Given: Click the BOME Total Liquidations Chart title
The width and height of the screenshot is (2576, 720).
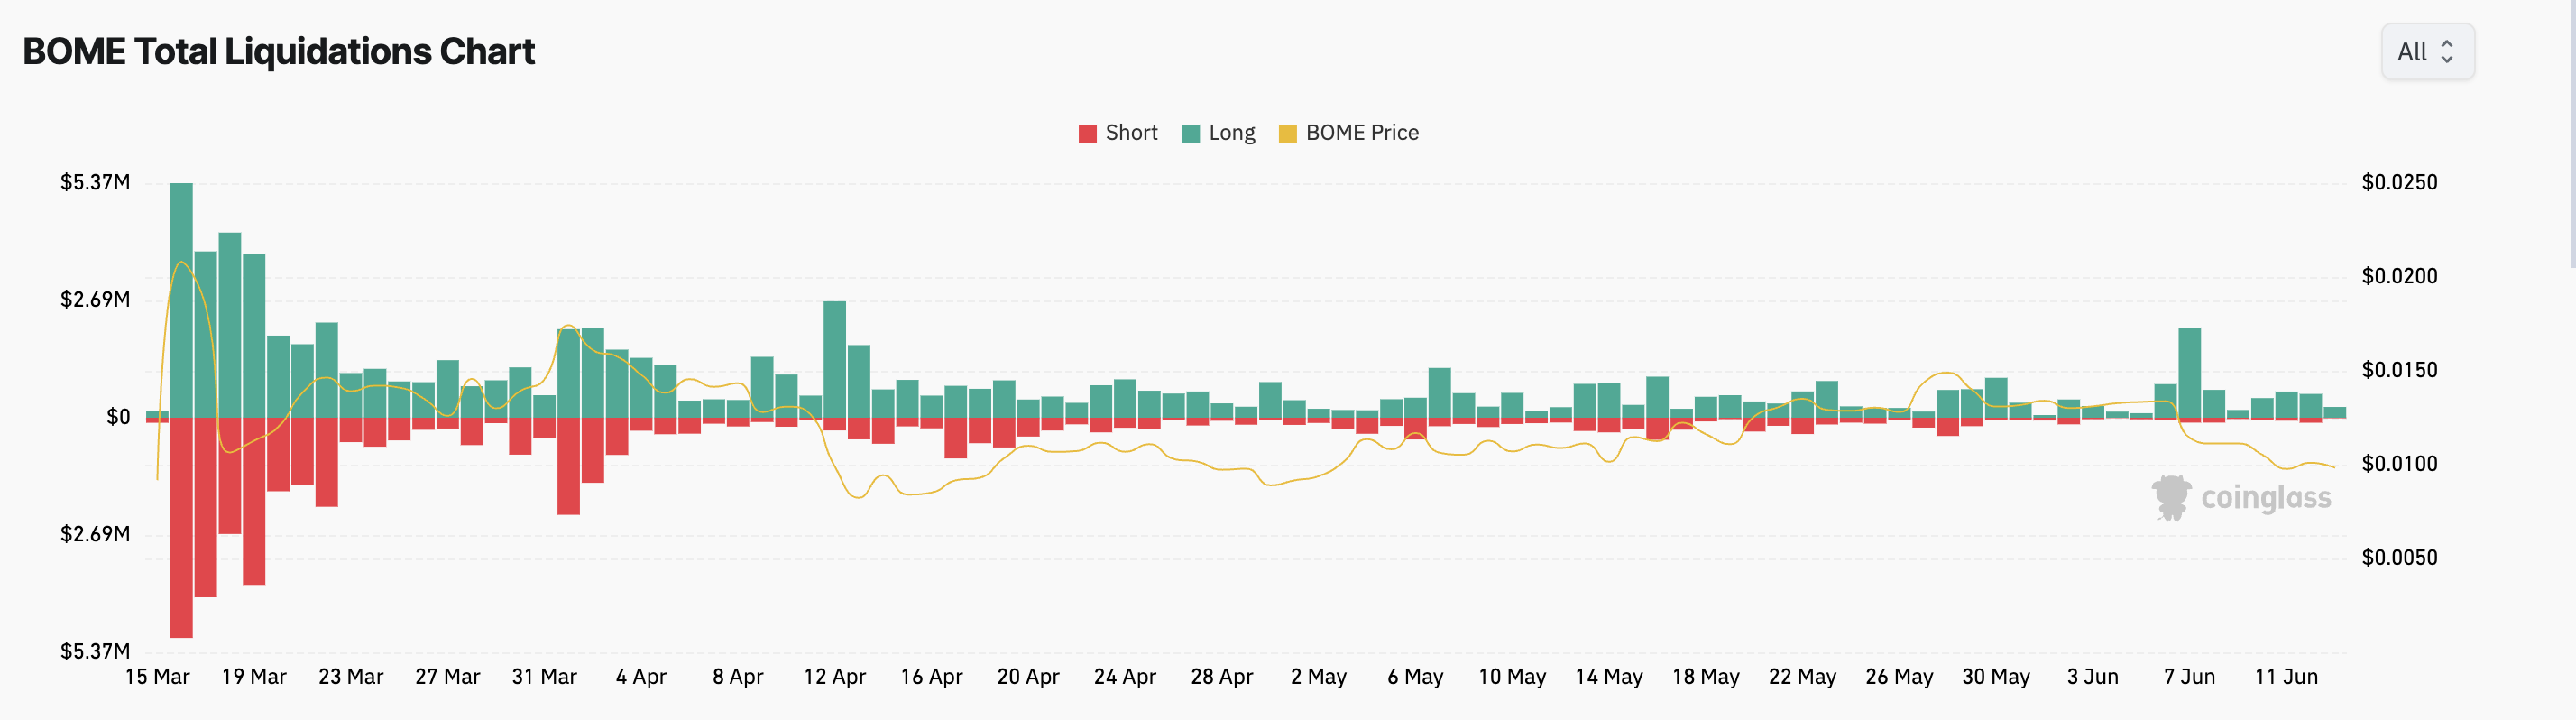Looking at the screenshot, I should pyautogui.click(x=278, y=52).
